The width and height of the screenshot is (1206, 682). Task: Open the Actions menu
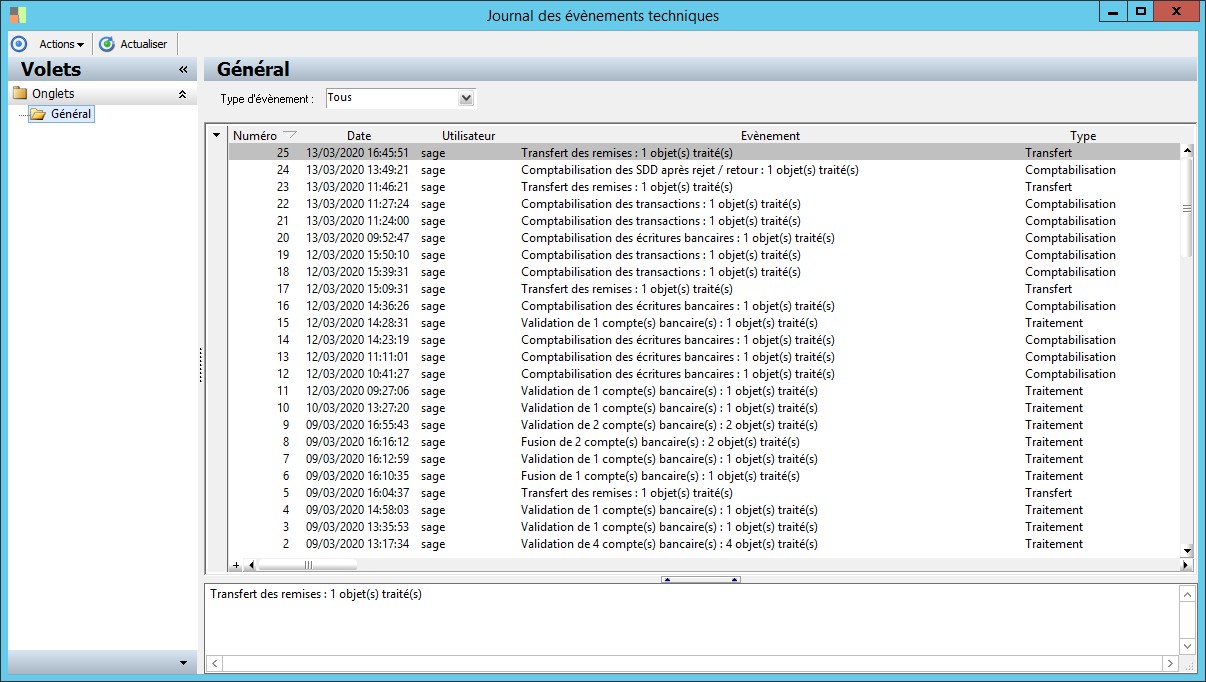click(x=61, y=44)
